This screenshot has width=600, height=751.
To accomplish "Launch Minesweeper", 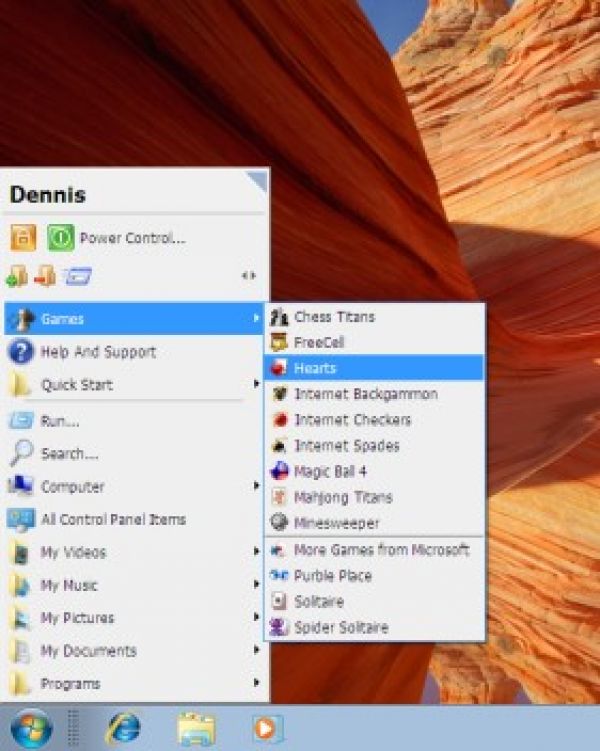I will [x=374, y=523].
